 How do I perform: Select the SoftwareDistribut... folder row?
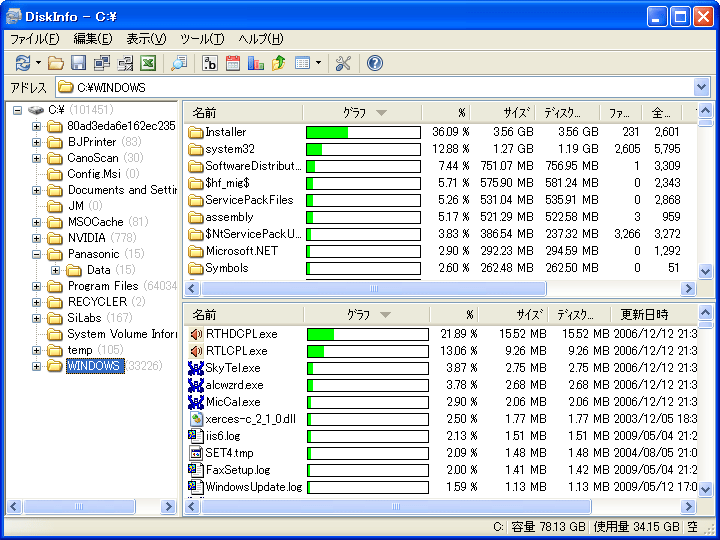439,166
